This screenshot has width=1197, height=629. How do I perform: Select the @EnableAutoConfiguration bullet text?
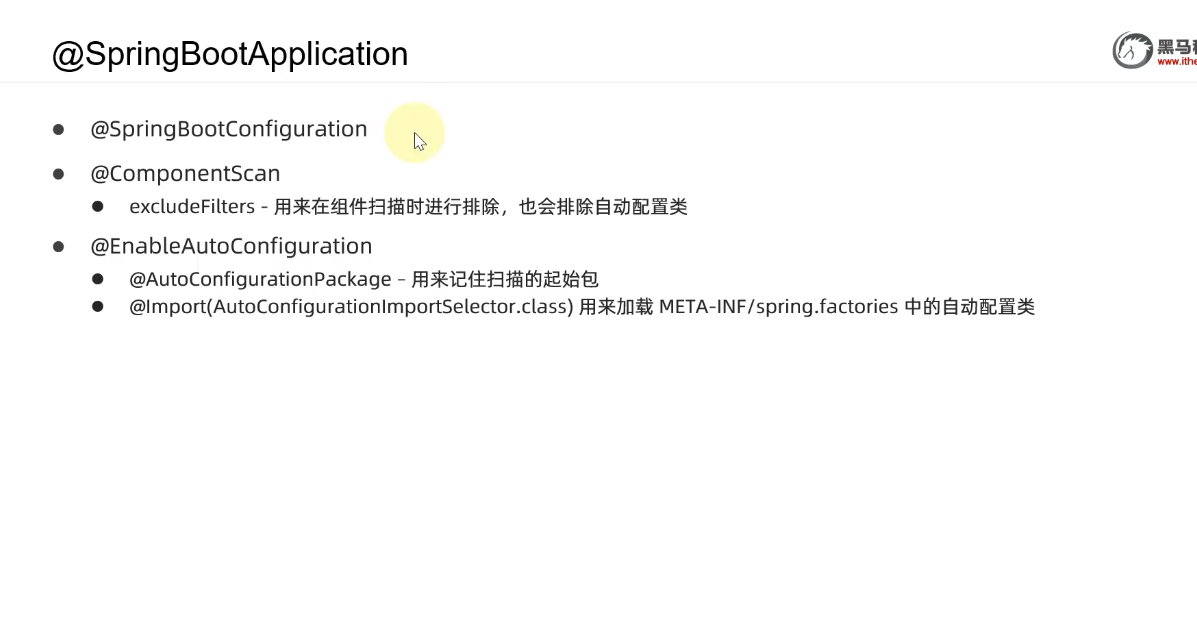[x=231, y=246]
